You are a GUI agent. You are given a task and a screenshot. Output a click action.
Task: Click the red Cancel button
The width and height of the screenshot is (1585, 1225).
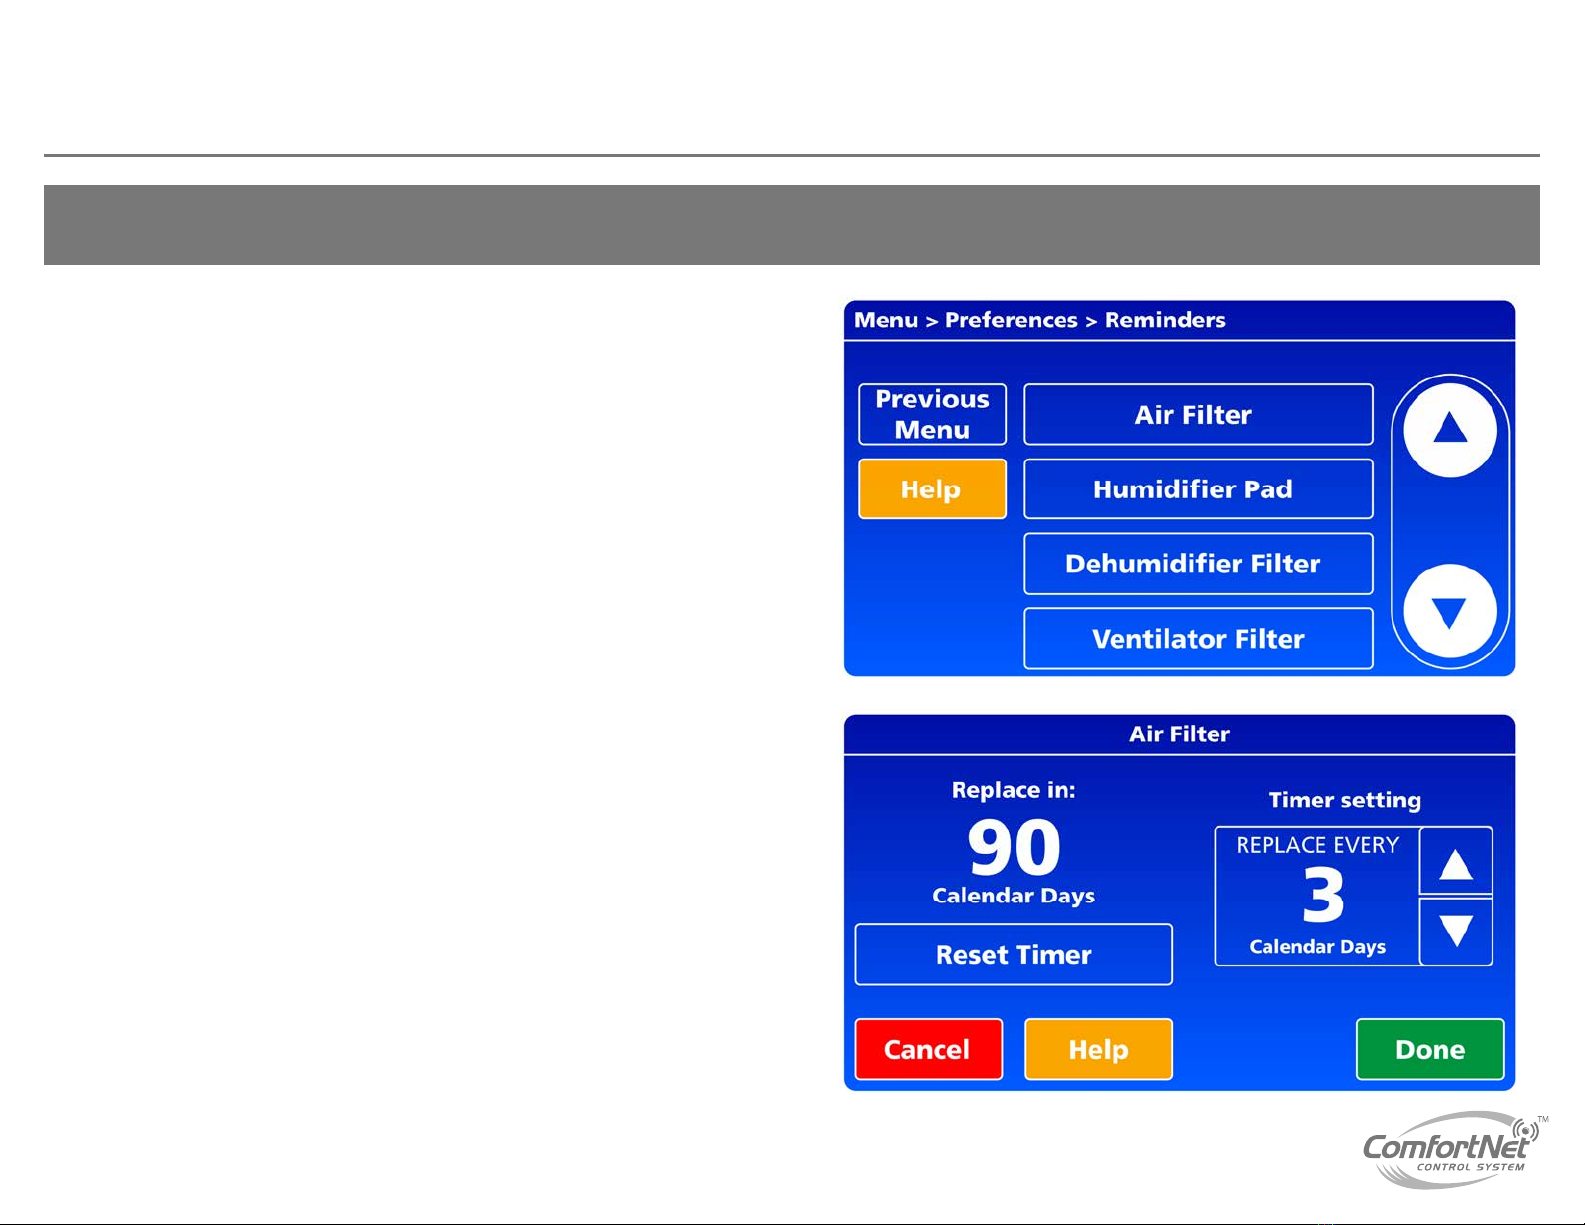928,1049
